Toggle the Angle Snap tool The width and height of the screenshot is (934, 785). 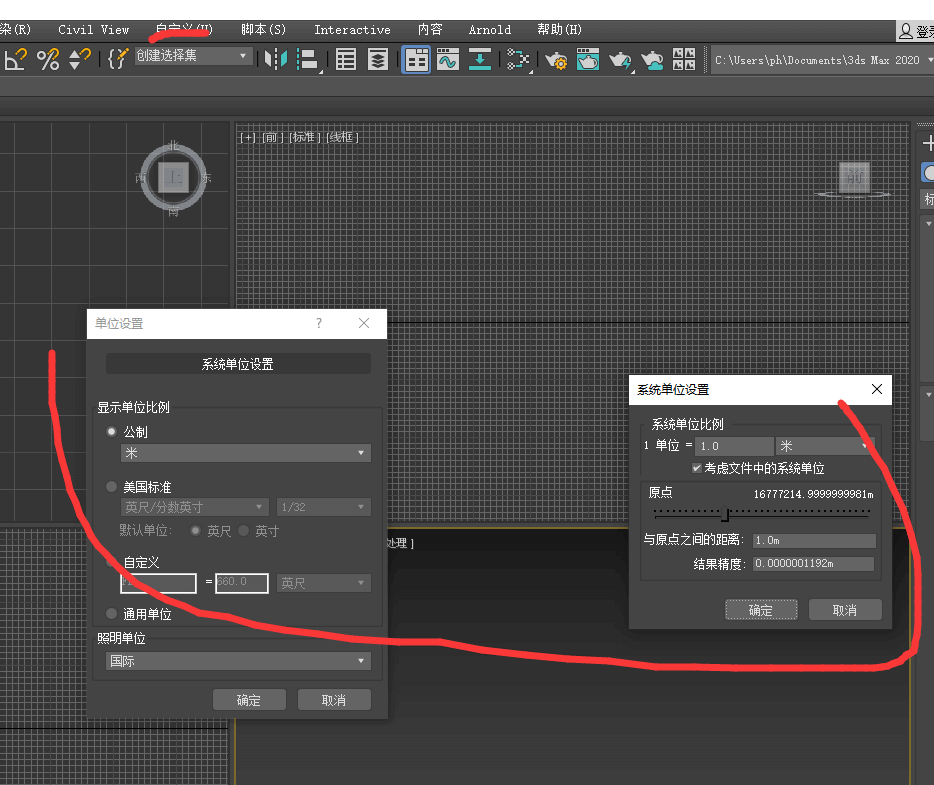coord(15,60)
